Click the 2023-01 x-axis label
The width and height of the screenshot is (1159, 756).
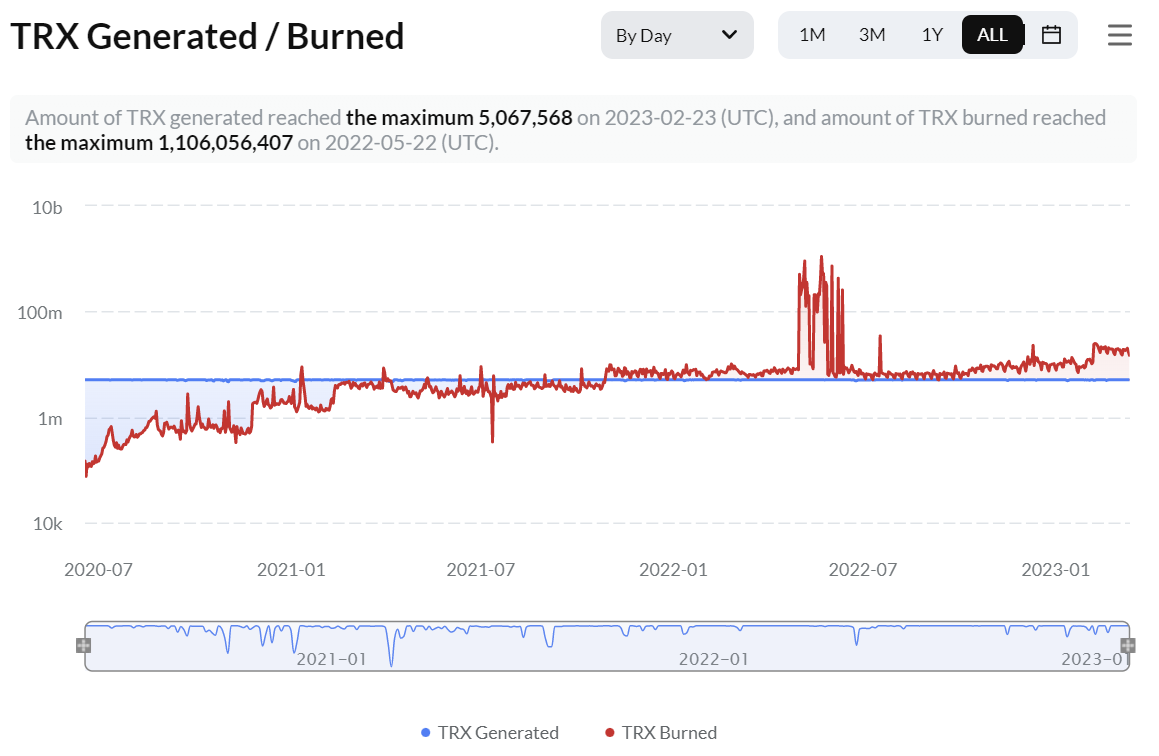(x=1056, y=570)
